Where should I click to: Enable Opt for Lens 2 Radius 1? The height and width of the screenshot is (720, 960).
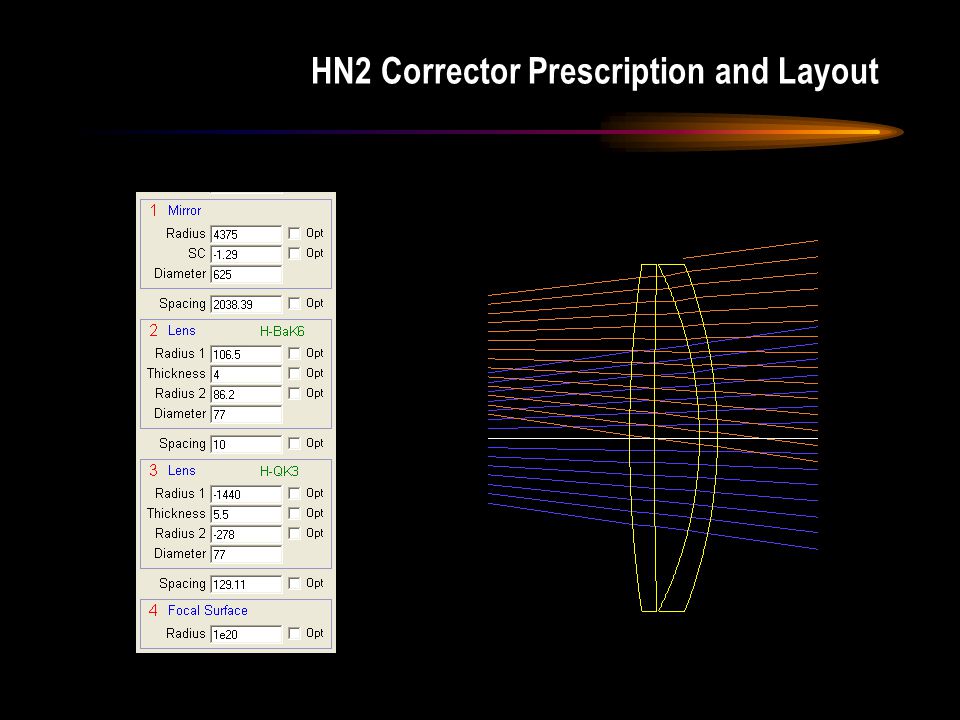[294, 353]
